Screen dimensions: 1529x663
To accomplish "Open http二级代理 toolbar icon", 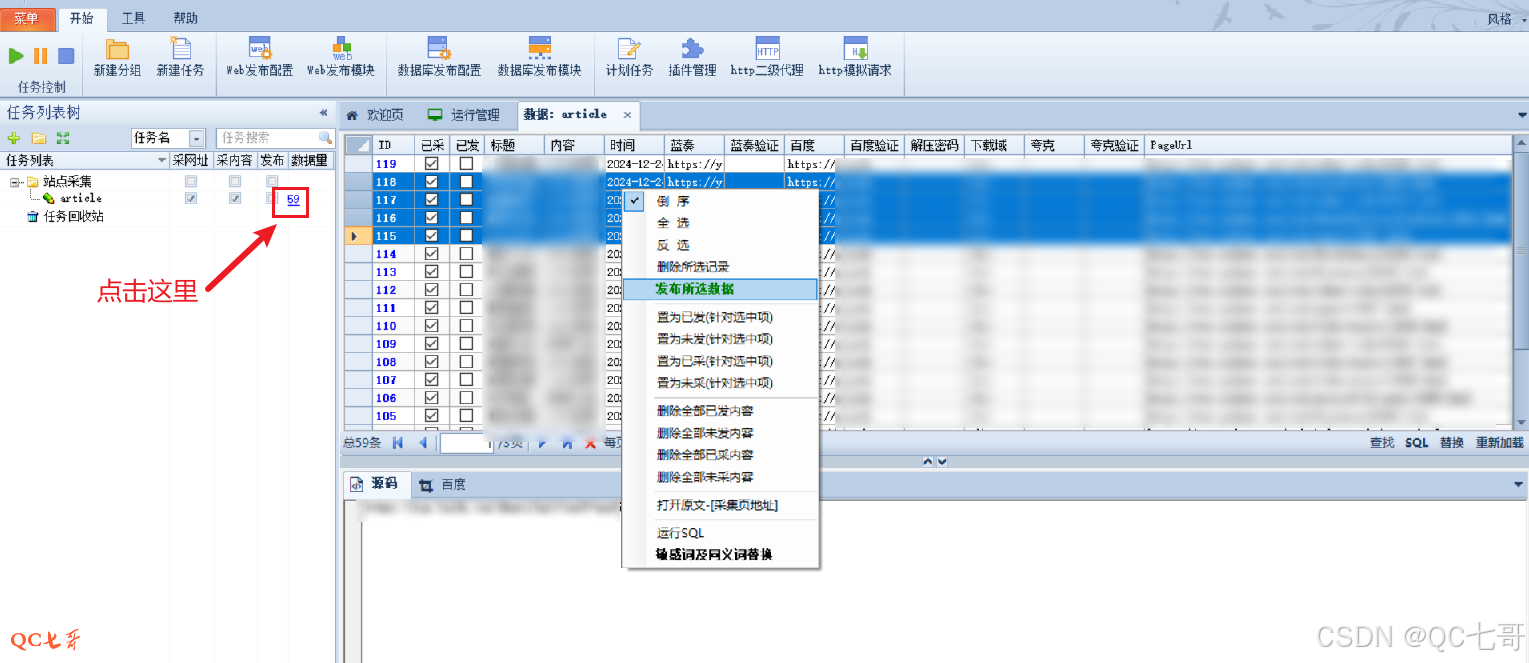I will pos(767,50).
